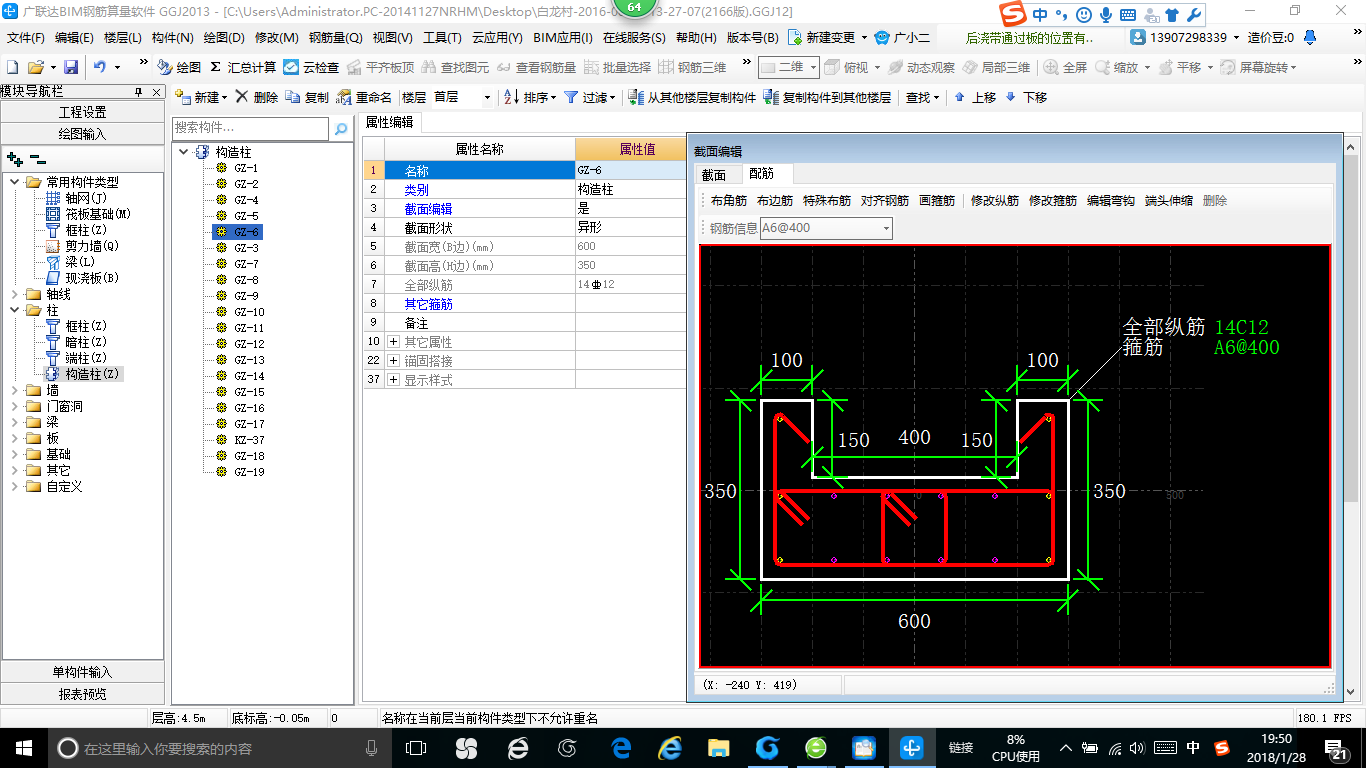Click 布角筋 in rebar toolbar
The image size is (1366, 768).
coord(729,201)
